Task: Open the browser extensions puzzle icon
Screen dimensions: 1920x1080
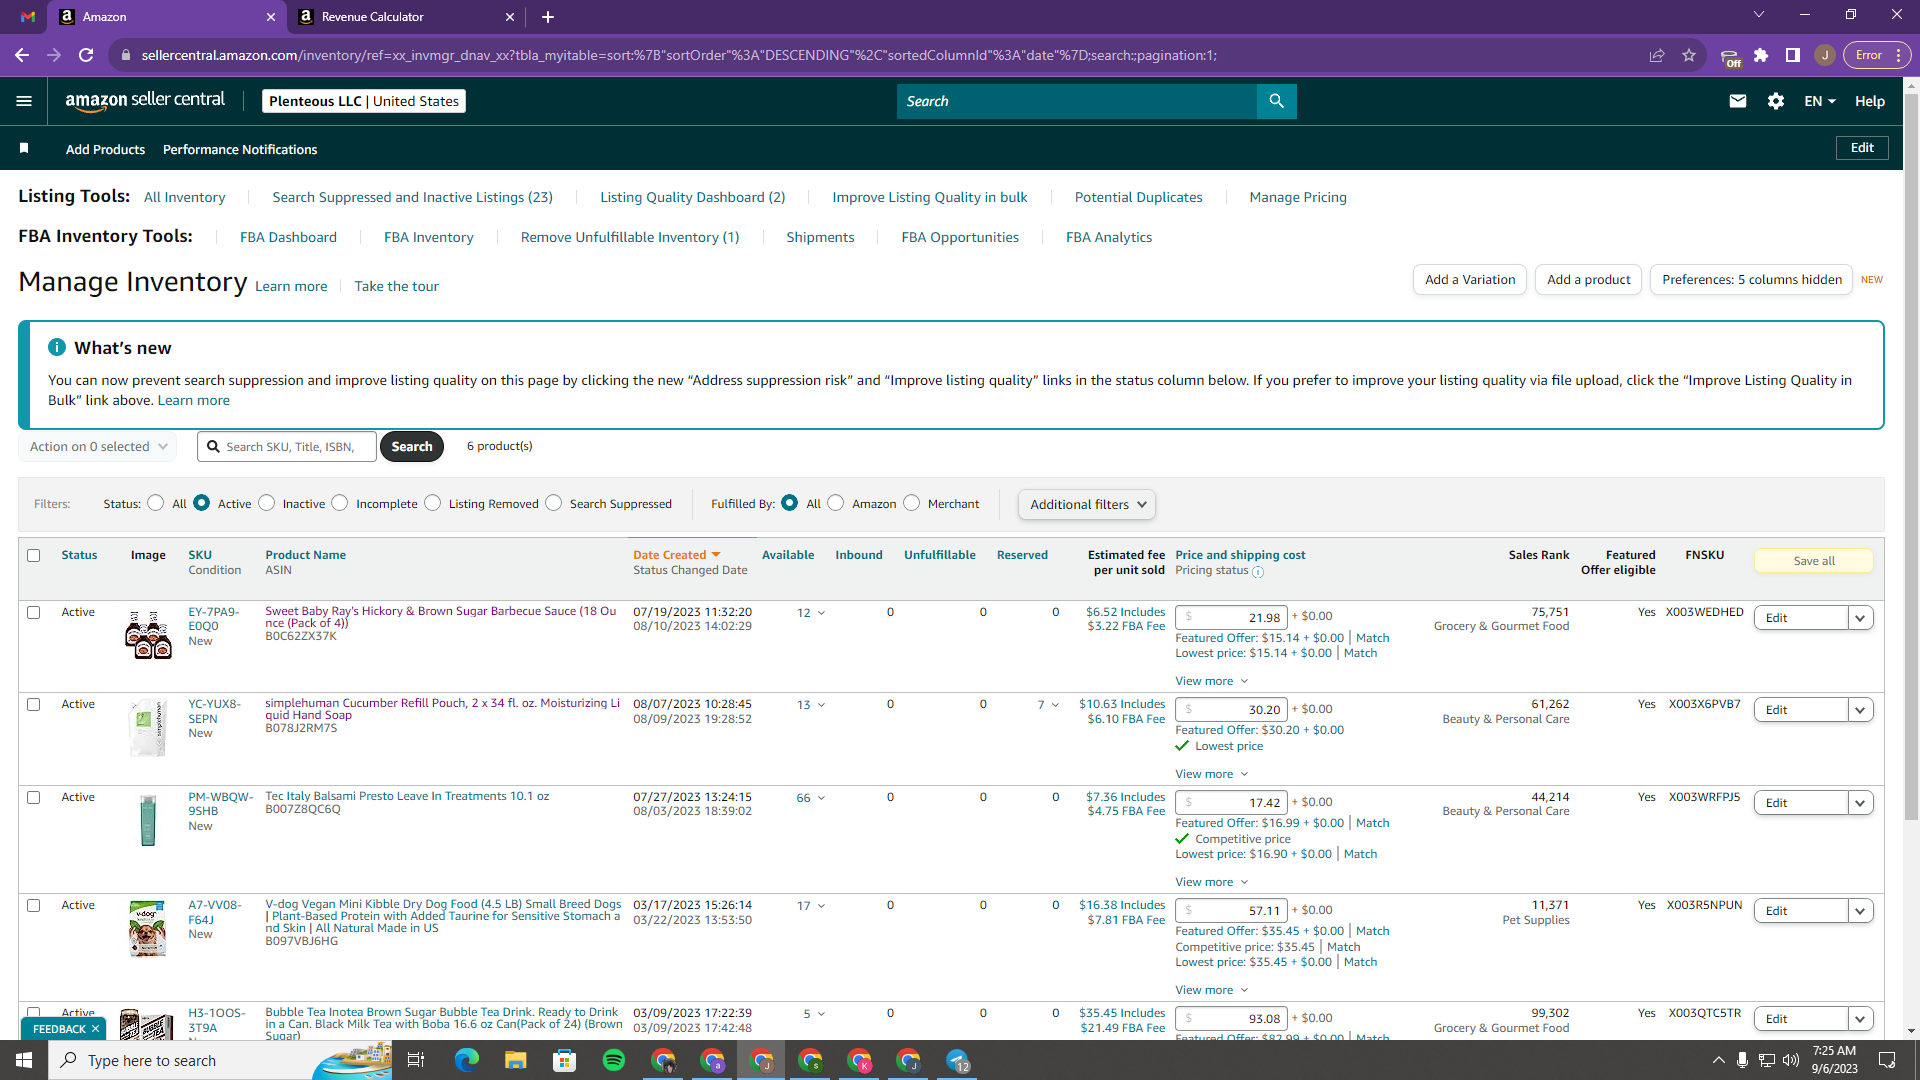Action: [x=1761, y=55]
